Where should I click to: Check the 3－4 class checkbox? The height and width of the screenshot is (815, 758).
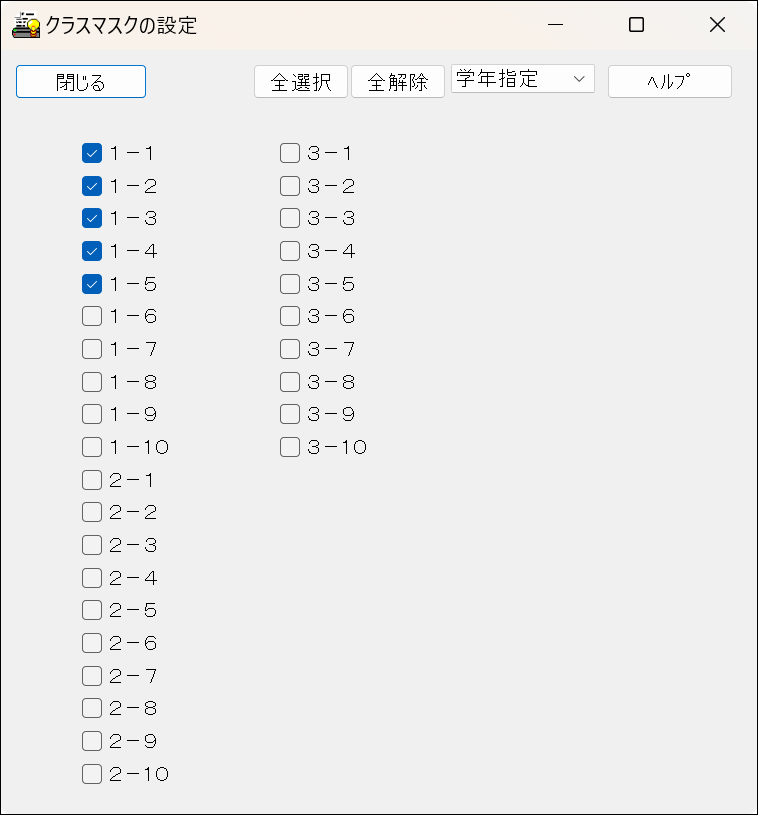click(290, 251)
